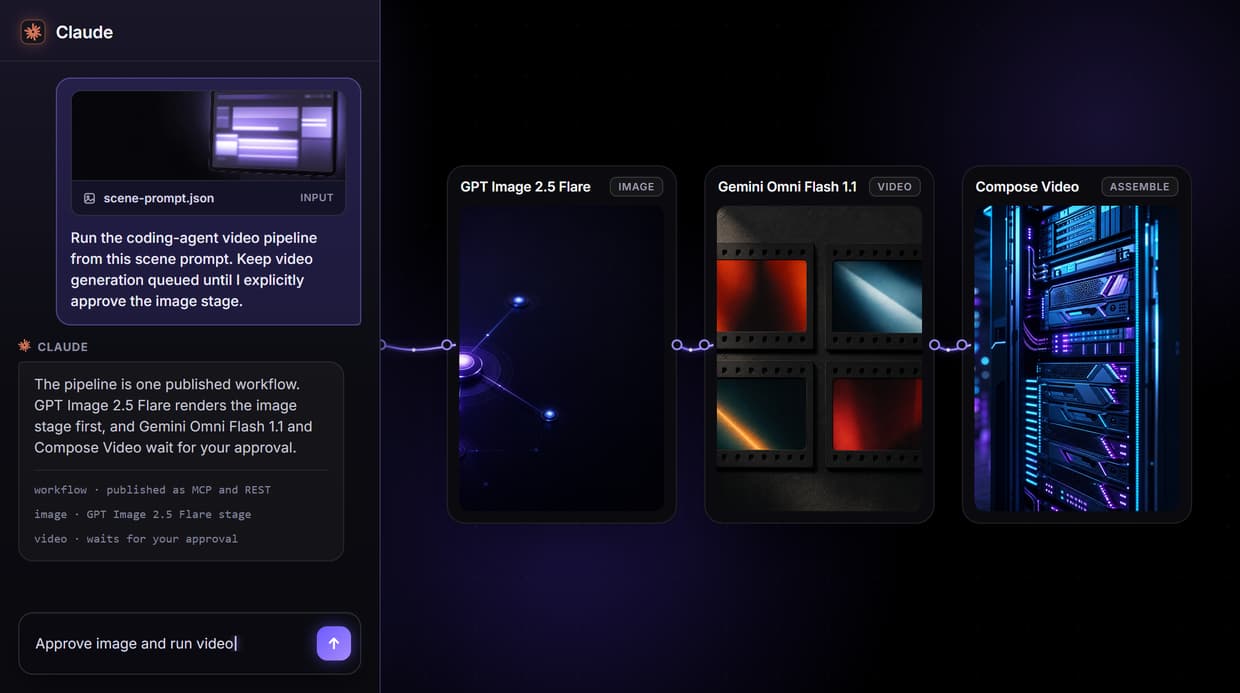Click the VIDEO badge on second node
Viewport: 1240px width, 693px height.
[x=894, y=186]
